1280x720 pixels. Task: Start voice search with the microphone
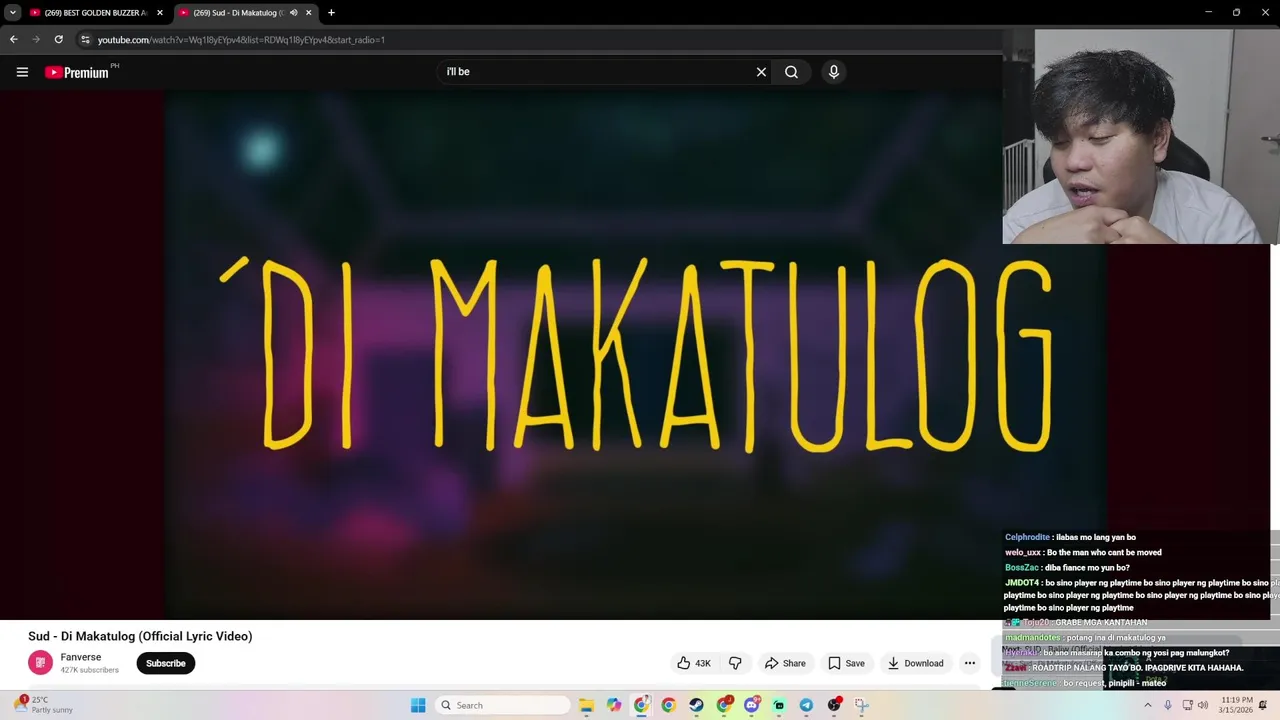click(x=833, y=72)
